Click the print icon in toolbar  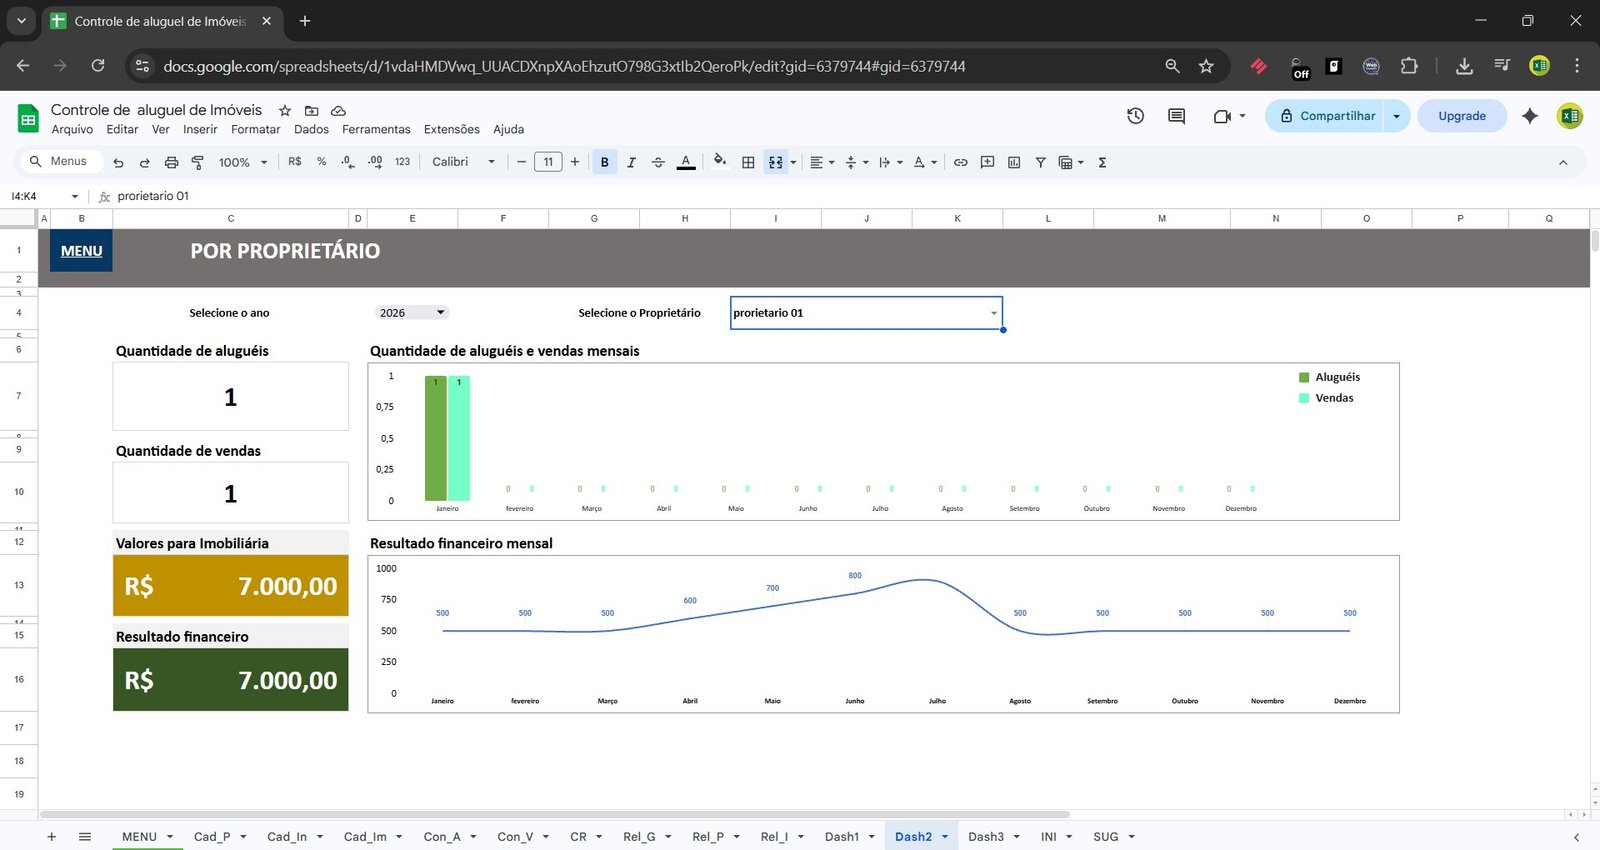pyautogui.click(x=171, y=162)
